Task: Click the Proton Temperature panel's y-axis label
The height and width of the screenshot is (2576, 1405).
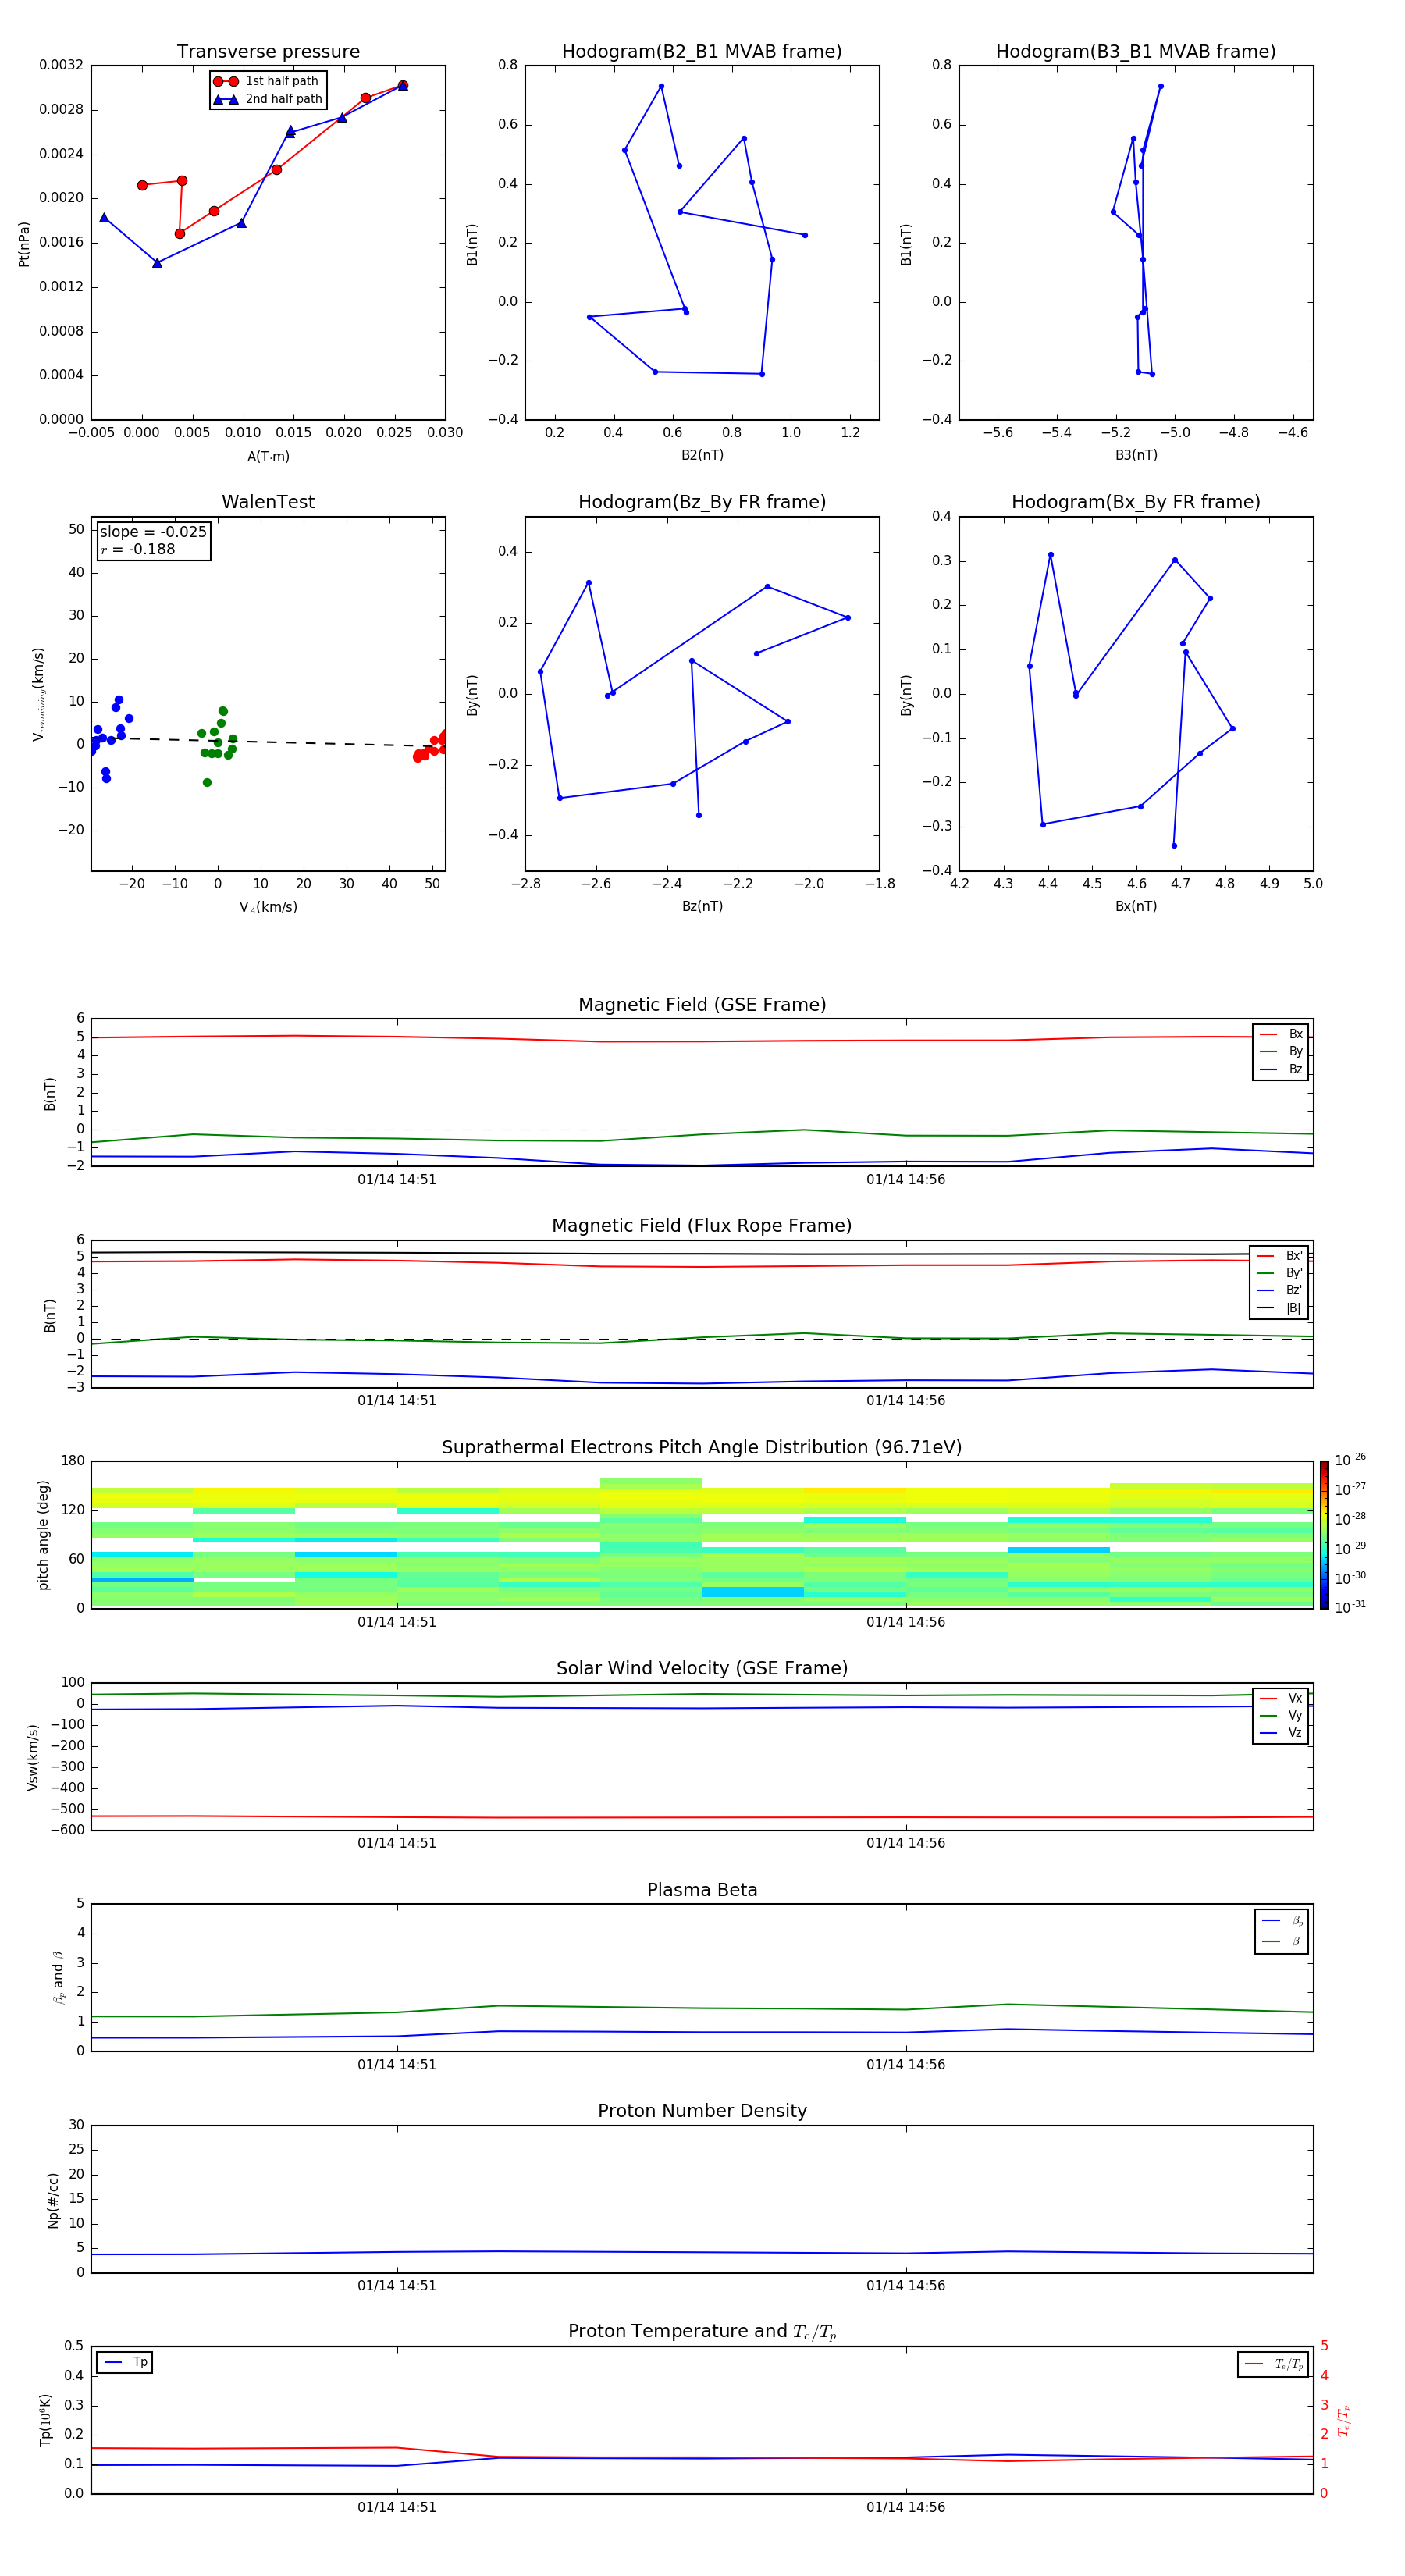Action: (45, 2420)
